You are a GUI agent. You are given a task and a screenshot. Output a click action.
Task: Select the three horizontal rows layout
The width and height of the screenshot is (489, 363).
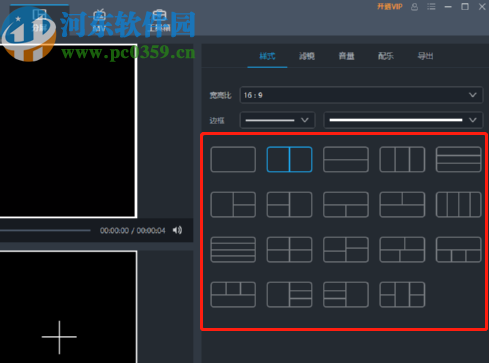click(x=458, y=159)
